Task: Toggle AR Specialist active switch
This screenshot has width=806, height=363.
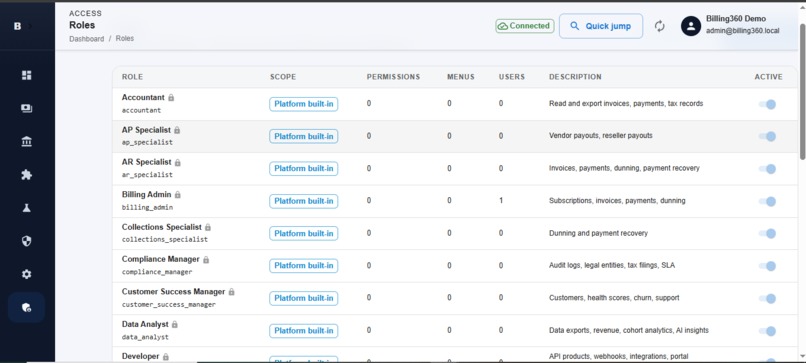Action: point(767,169)
